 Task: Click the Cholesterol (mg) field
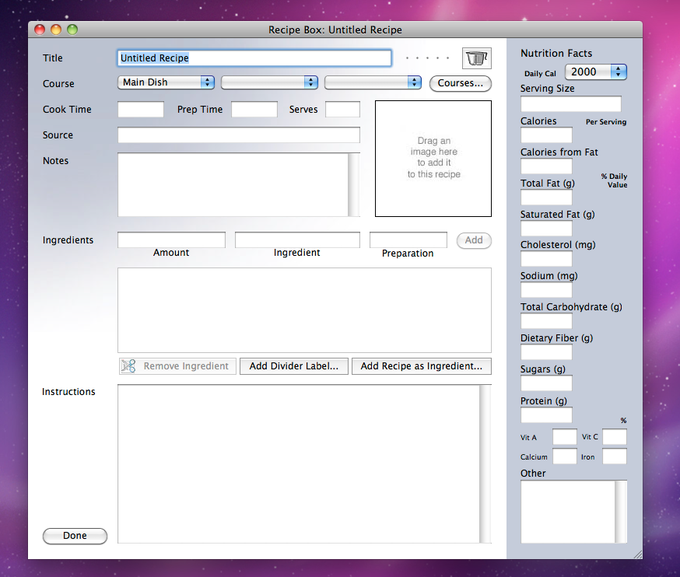pyautogui.click(x=546, y=259)
